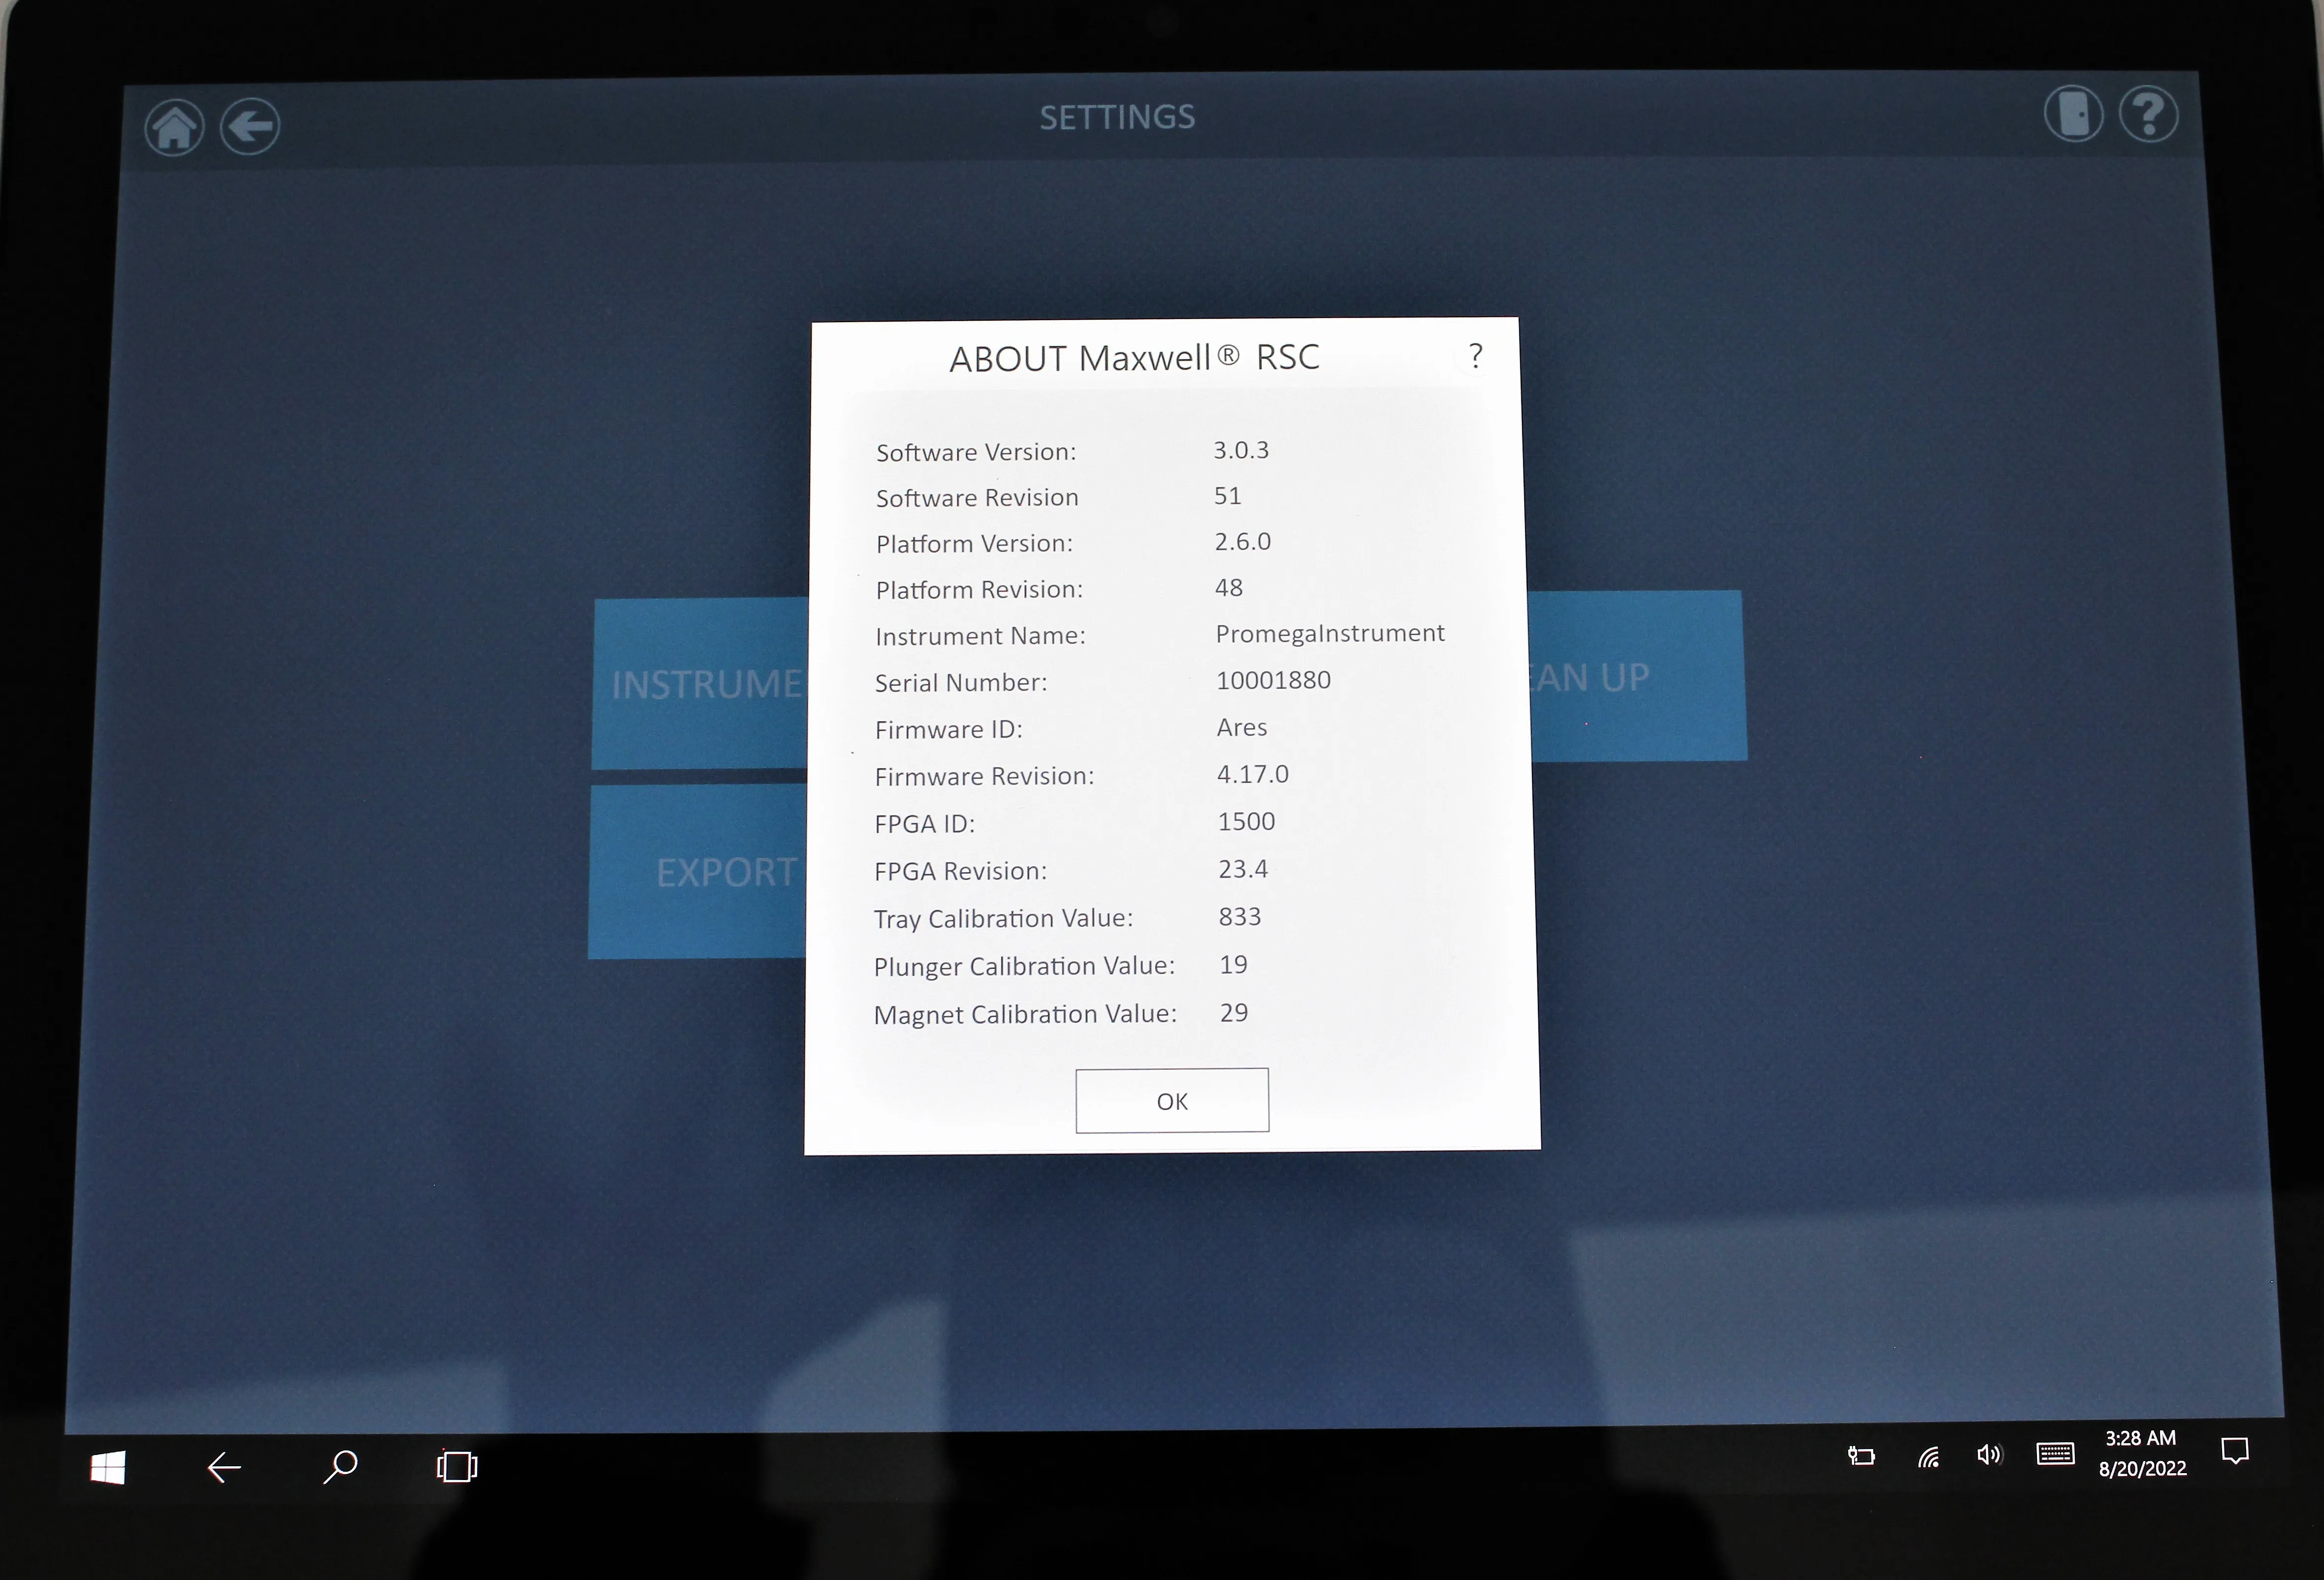Click the clock showing 3:28 AM
2324x1580 pixels.
[2140, 1438]
